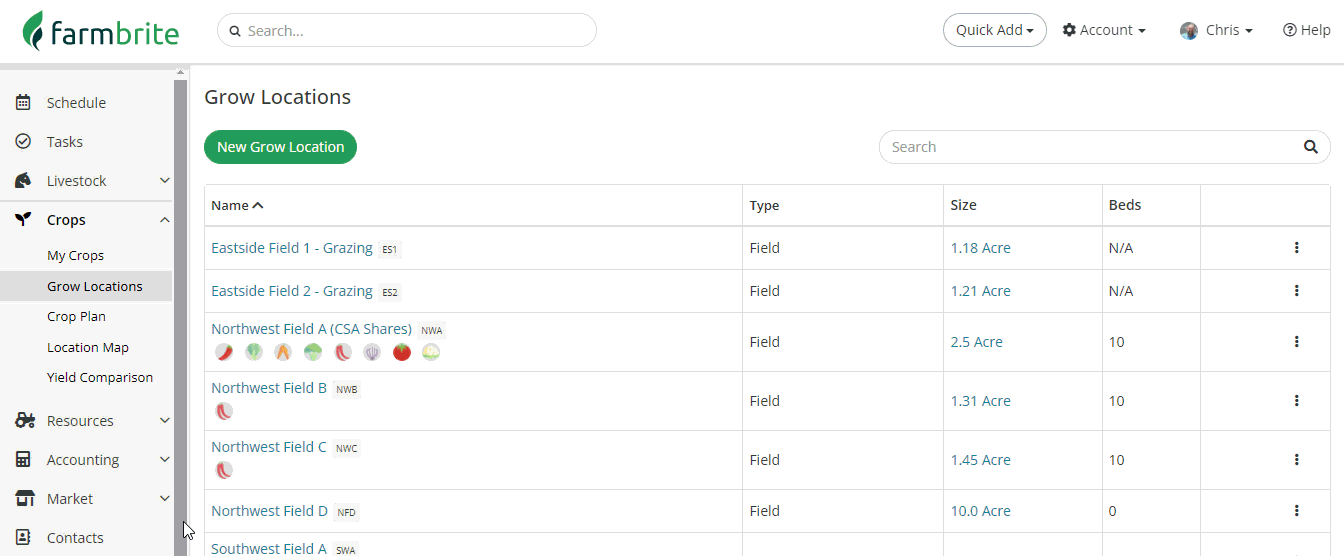
Task: Click the New Grow Location button
Action: (x=280, y=147)
